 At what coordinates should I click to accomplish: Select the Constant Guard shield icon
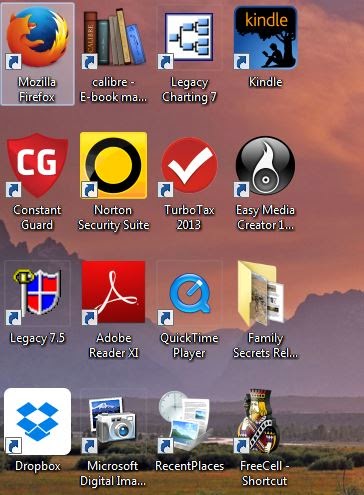37,165
